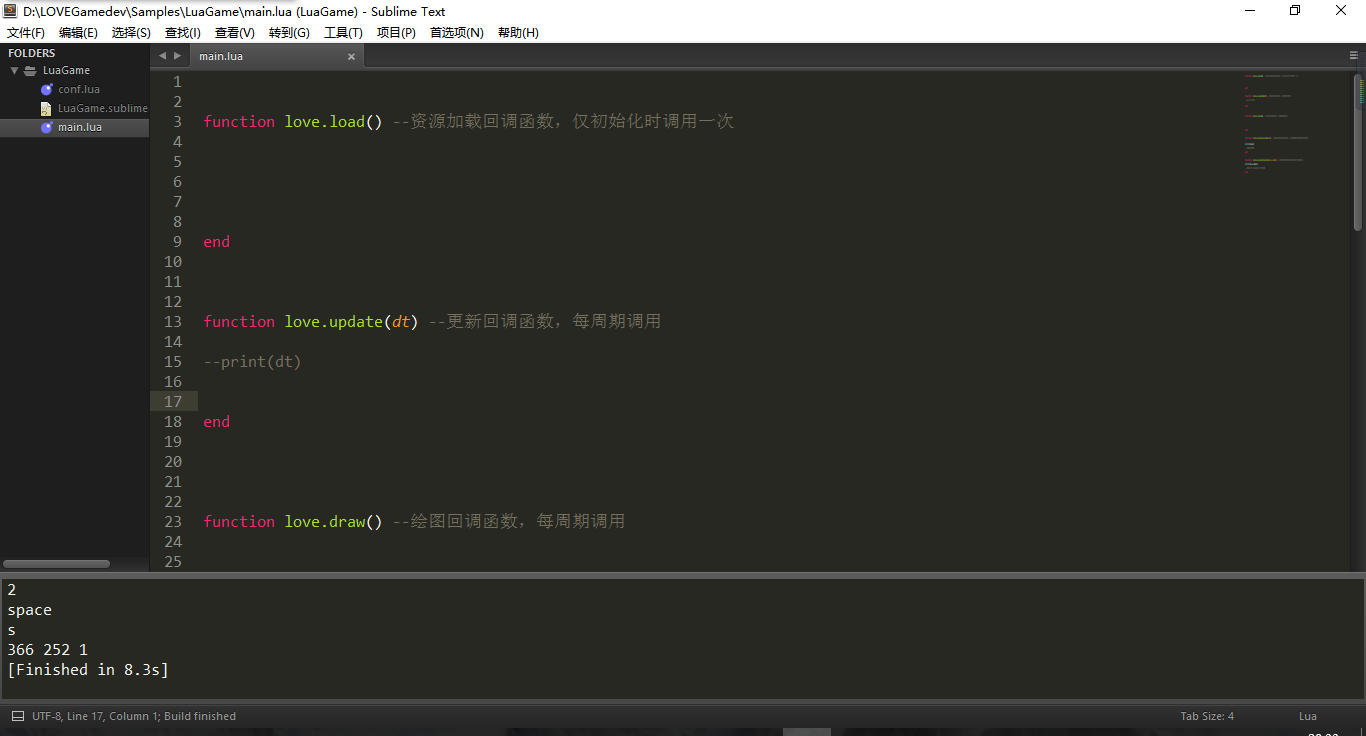Click "[Finished in 8.3s]" in the build output
The image size is (1366, 736).
tap(88, 670)
